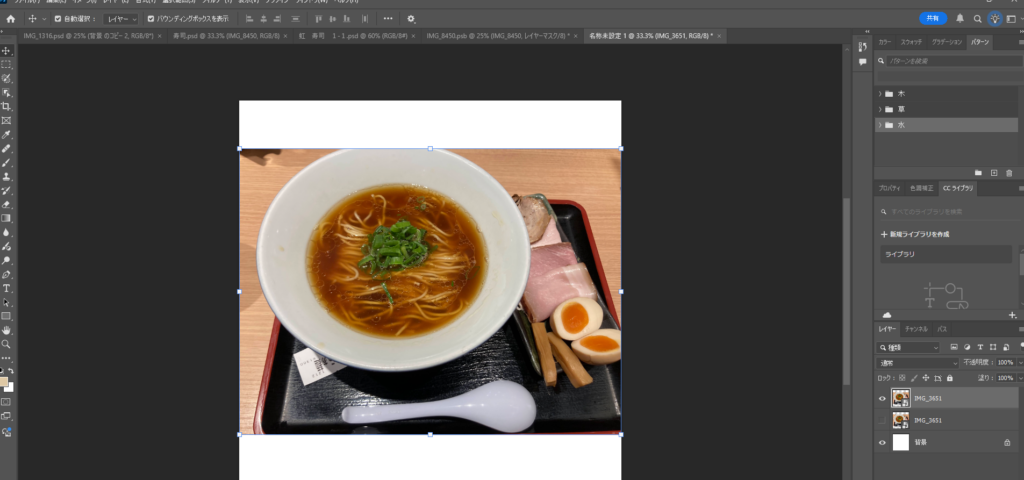Open the 通常 blend mode dropdown
Image resolution: width=1024 pixels, height=480 pixels.
917,362
